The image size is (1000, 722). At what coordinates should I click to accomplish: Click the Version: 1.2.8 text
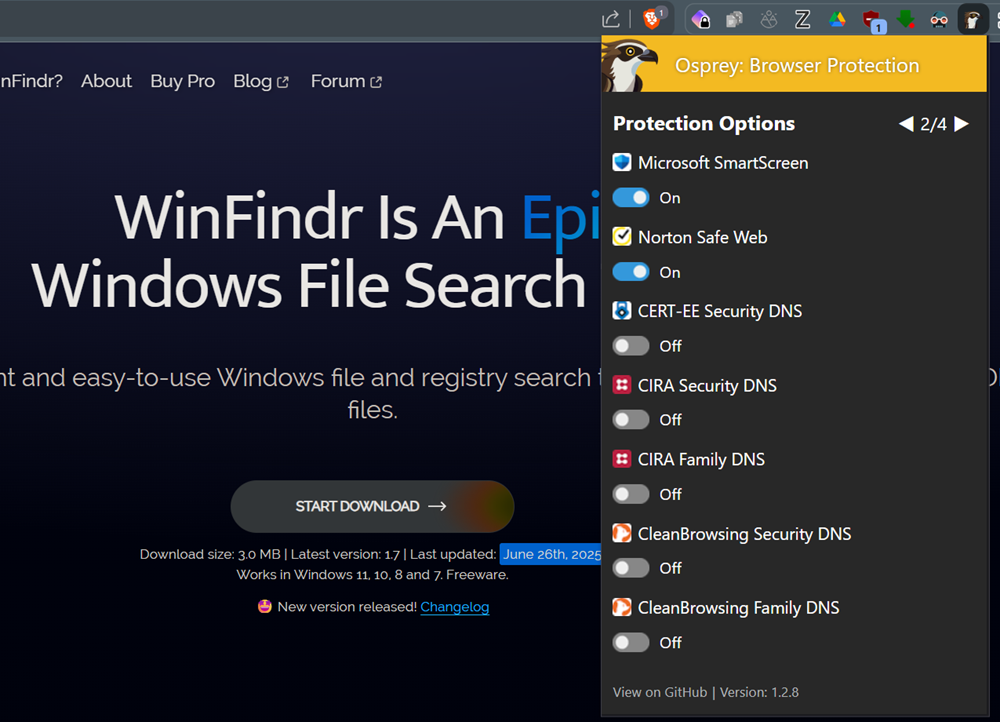[759, 692]
